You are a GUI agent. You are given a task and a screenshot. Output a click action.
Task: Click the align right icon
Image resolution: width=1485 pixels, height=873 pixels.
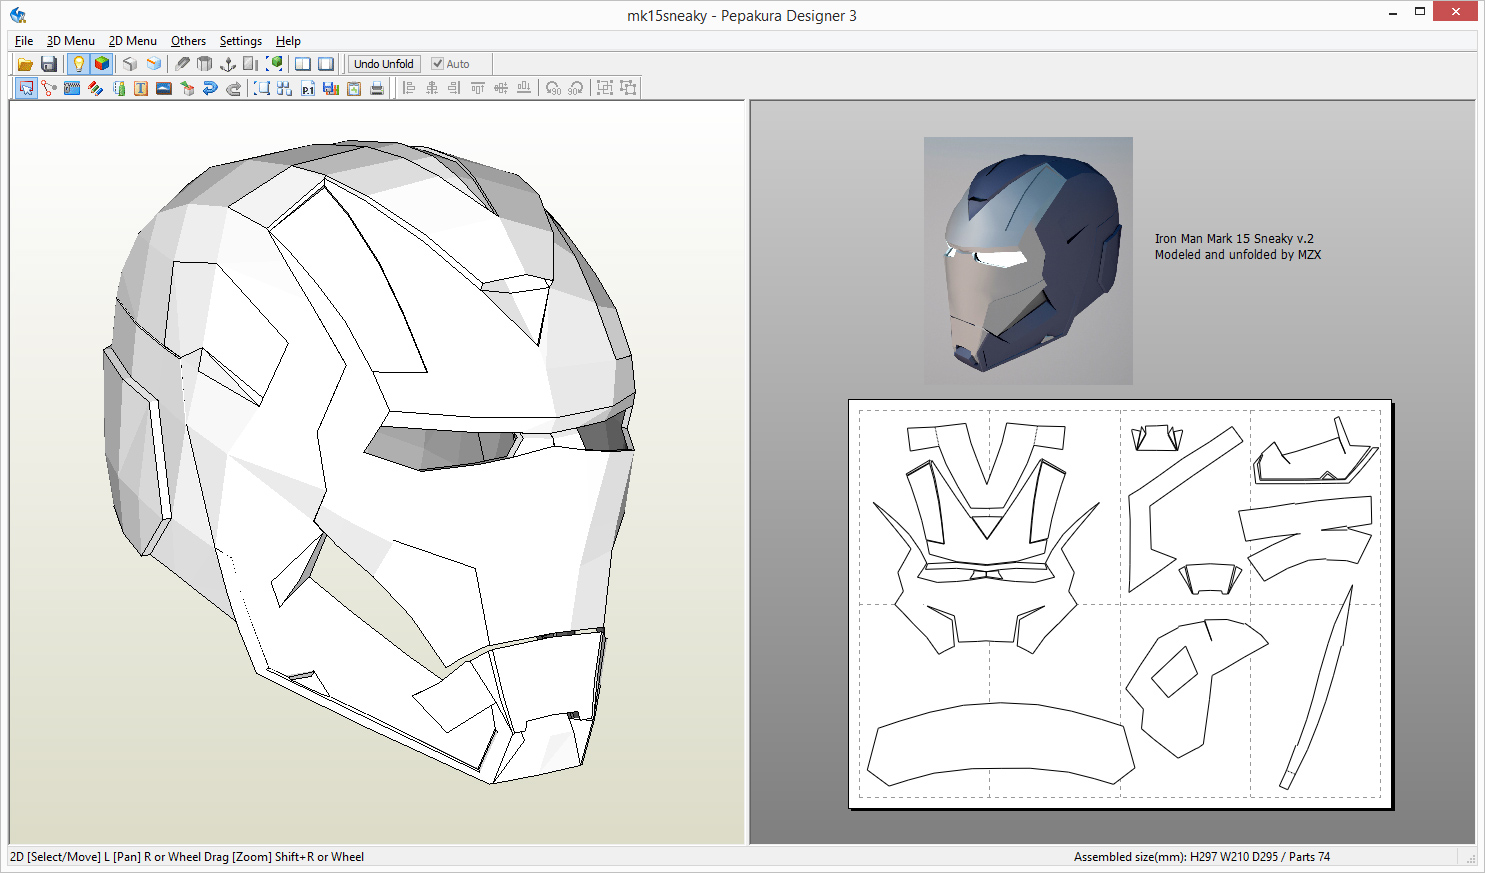[455, 88]
